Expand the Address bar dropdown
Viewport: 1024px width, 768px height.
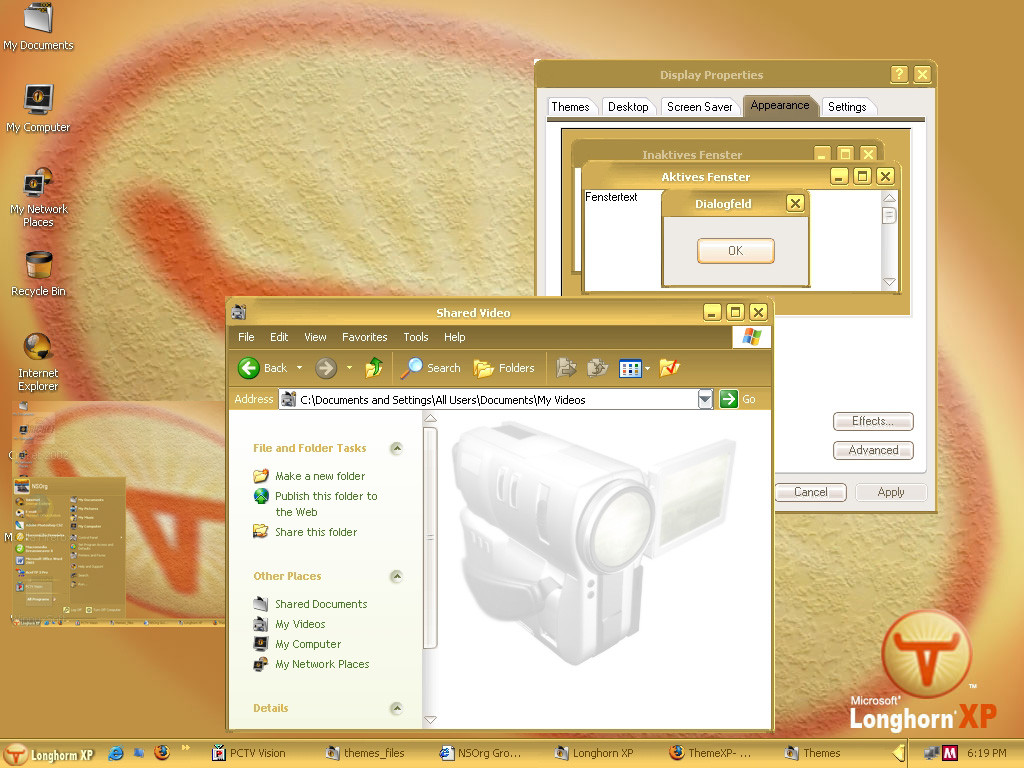pos(705,399)
